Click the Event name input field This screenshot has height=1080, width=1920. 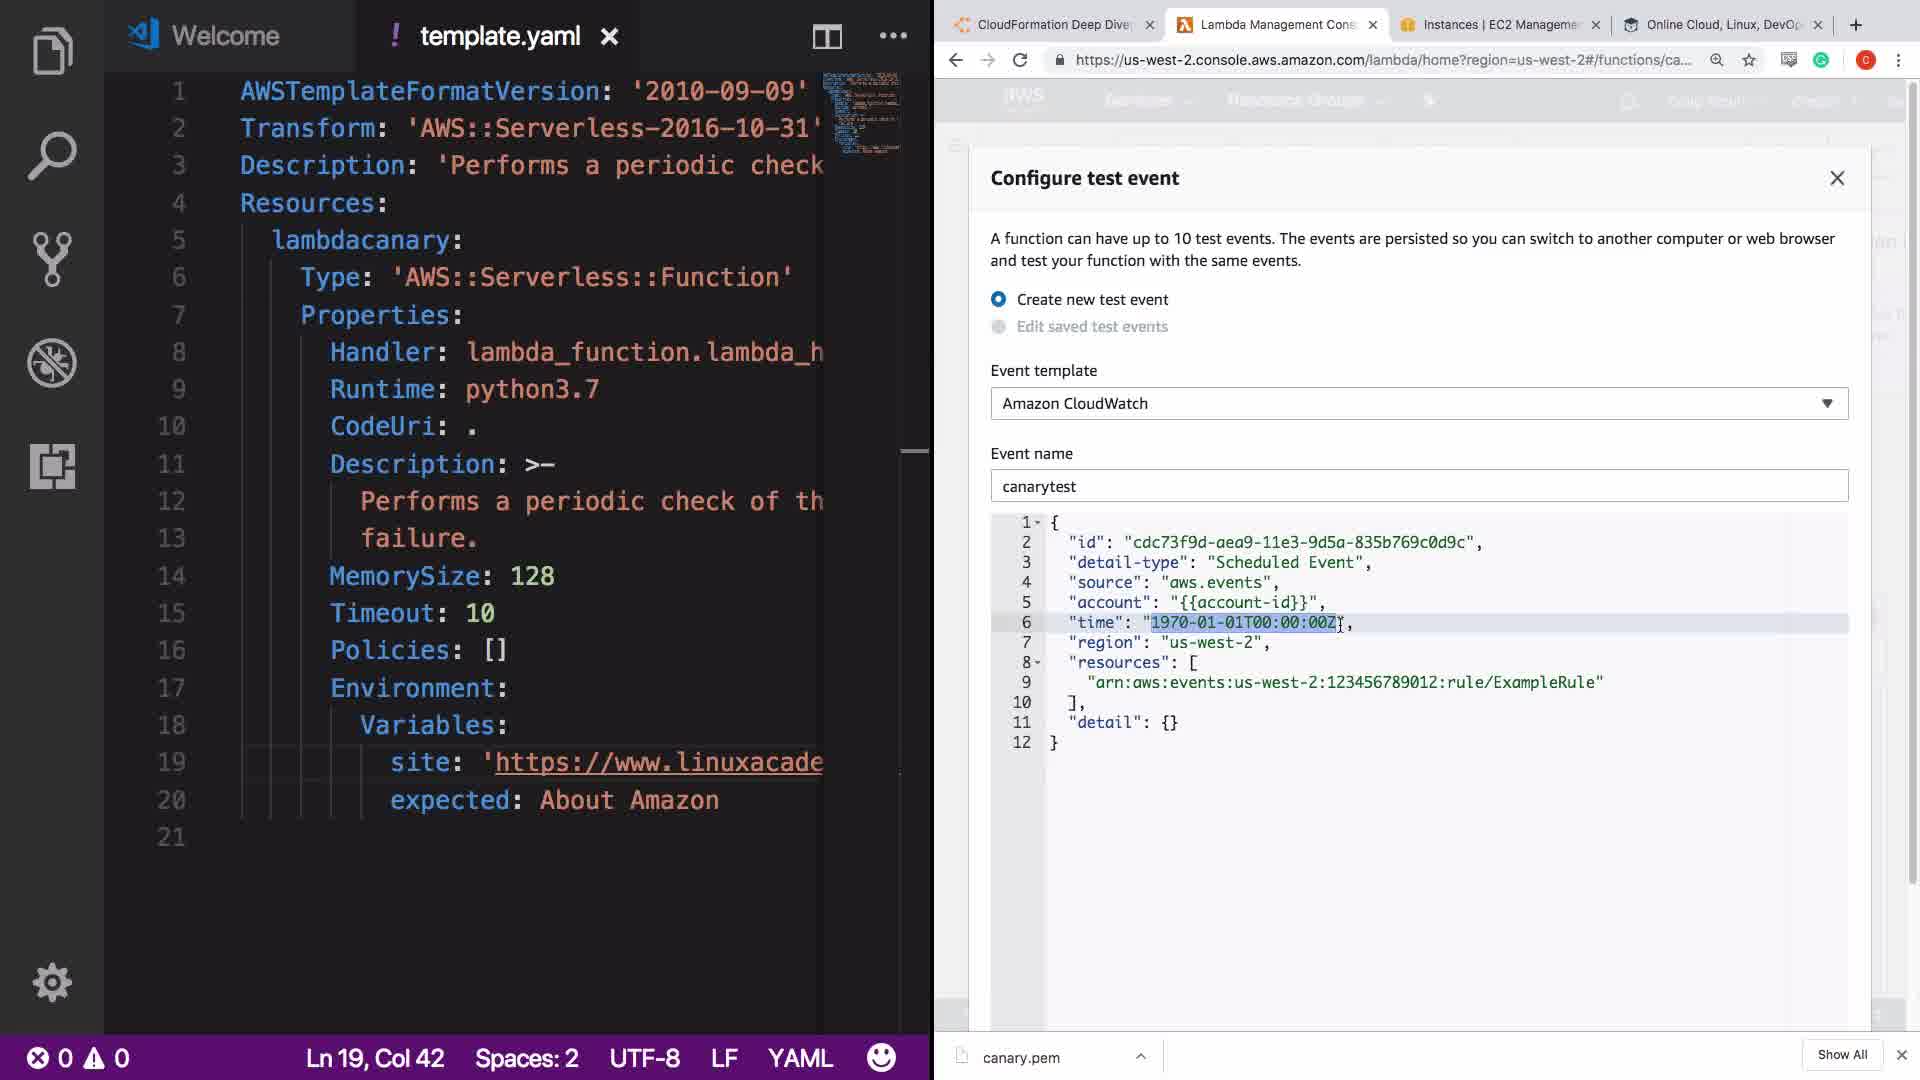[1418, 486]
